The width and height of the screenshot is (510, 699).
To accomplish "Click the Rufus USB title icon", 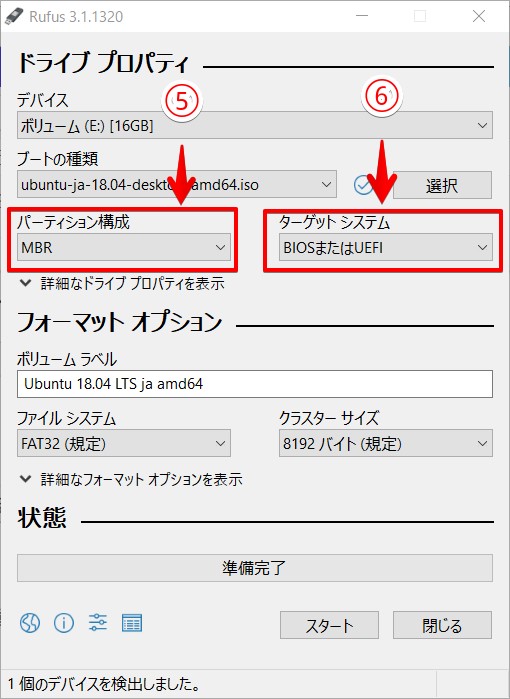I will [13, 16].
